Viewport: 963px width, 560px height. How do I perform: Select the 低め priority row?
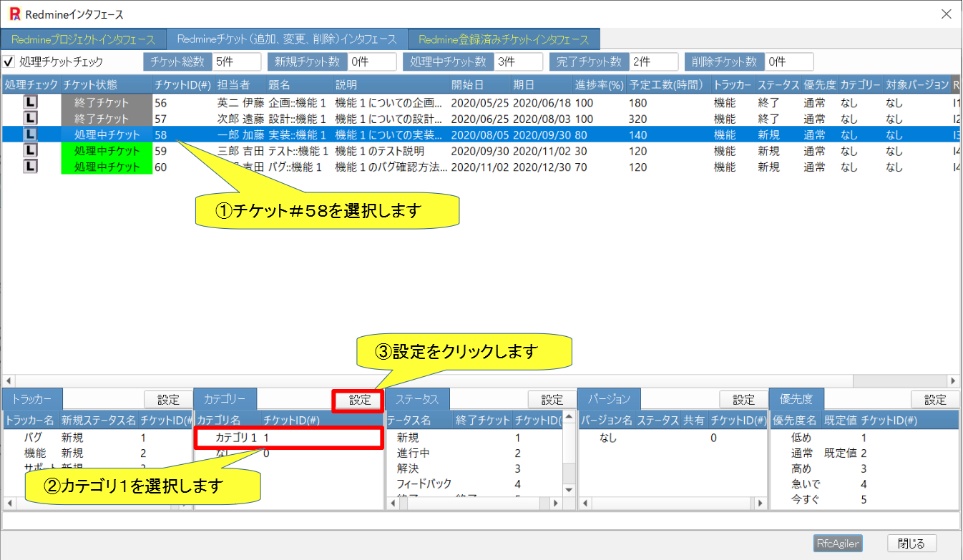pos(864,438)
